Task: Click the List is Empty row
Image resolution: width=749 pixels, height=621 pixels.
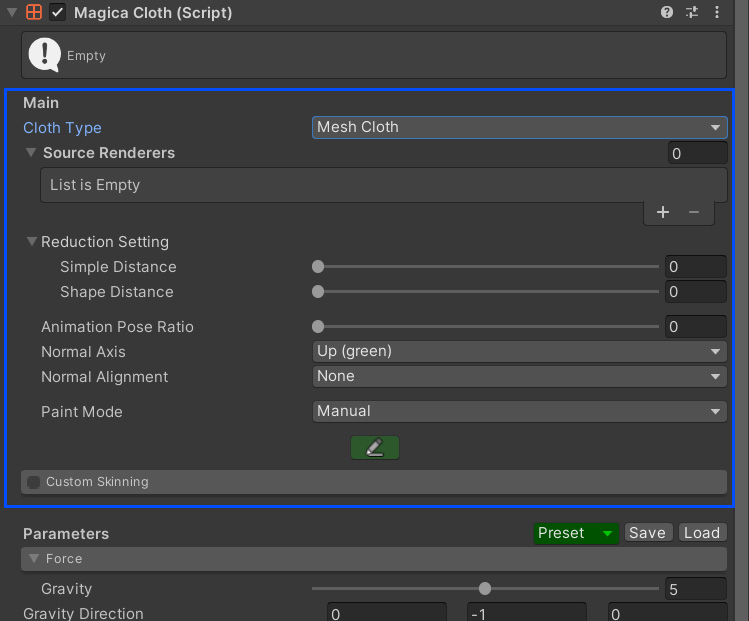Action: pyautogui.click(x=384, y=185)
